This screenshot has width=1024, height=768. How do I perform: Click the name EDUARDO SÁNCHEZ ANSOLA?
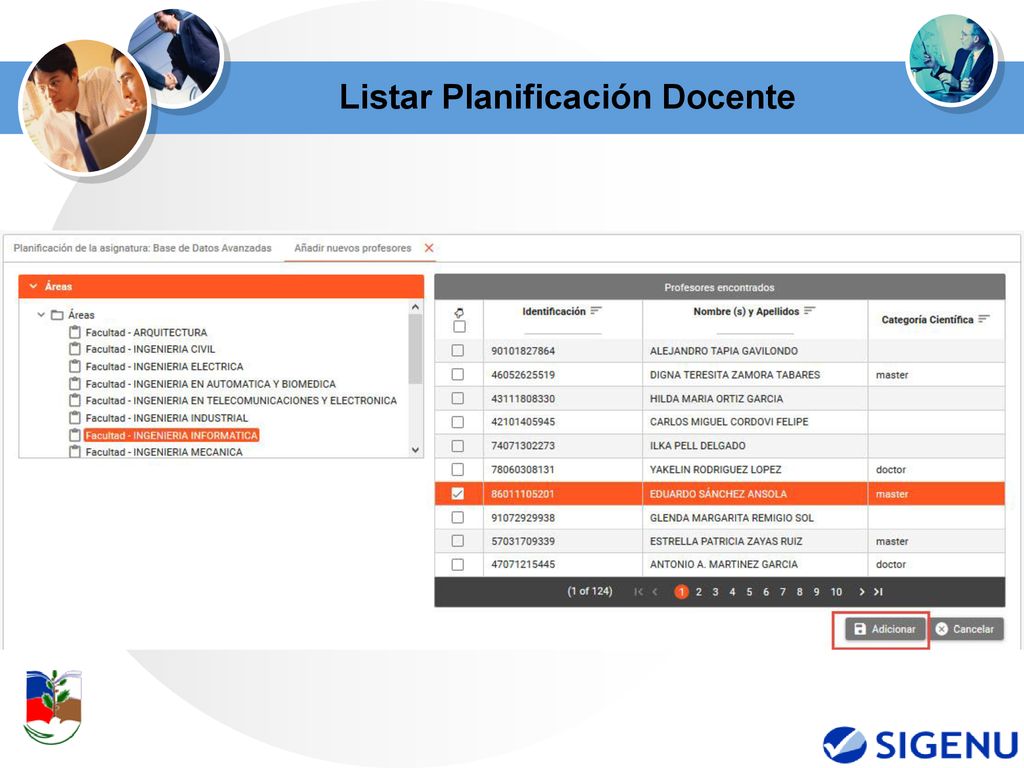718,494
